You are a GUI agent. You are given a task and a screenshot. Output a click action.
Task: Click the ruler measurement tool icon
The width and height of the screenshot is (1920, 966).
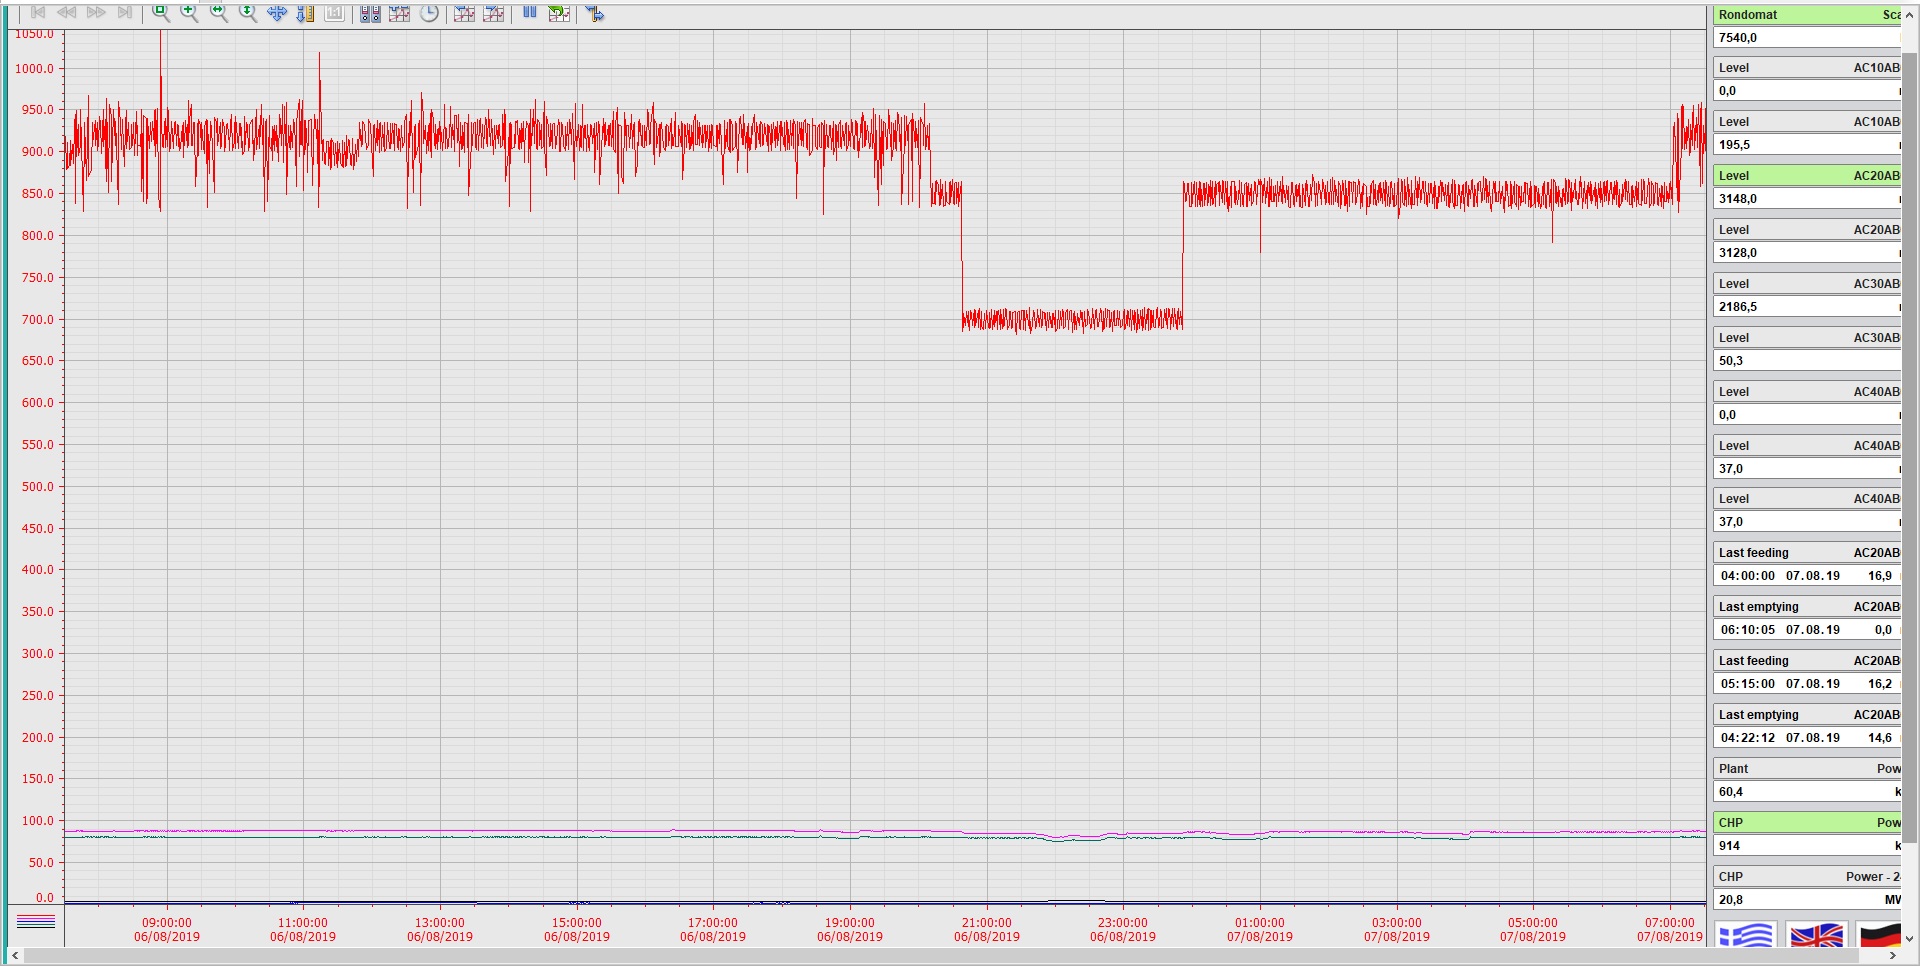[306, 13]
